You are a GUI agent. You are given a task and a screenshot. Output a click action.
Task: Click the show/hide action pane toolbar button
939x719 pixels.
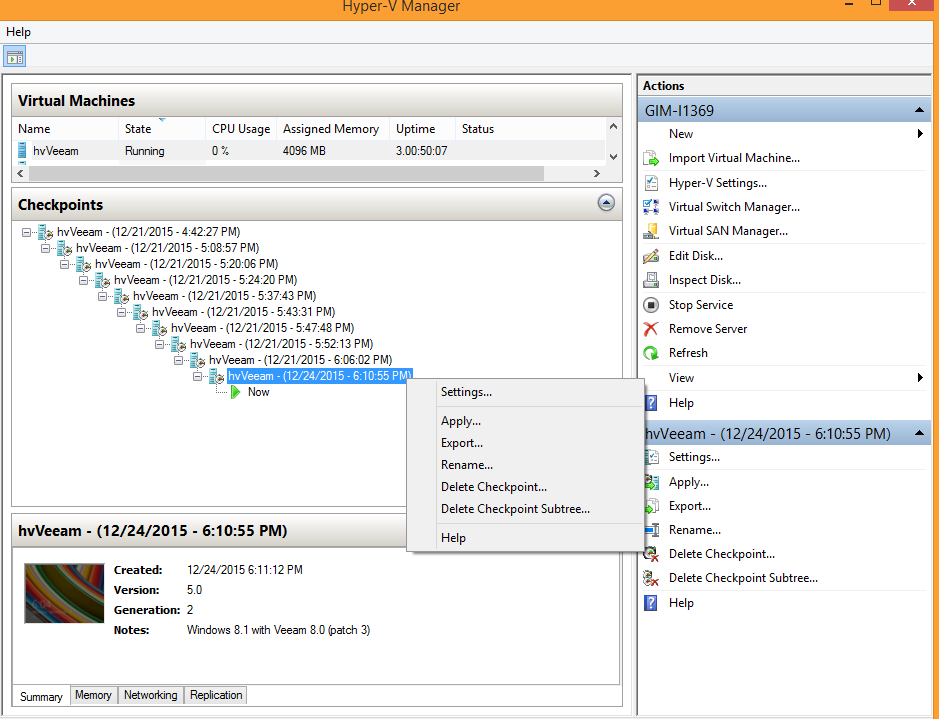[x=15, y=56]
